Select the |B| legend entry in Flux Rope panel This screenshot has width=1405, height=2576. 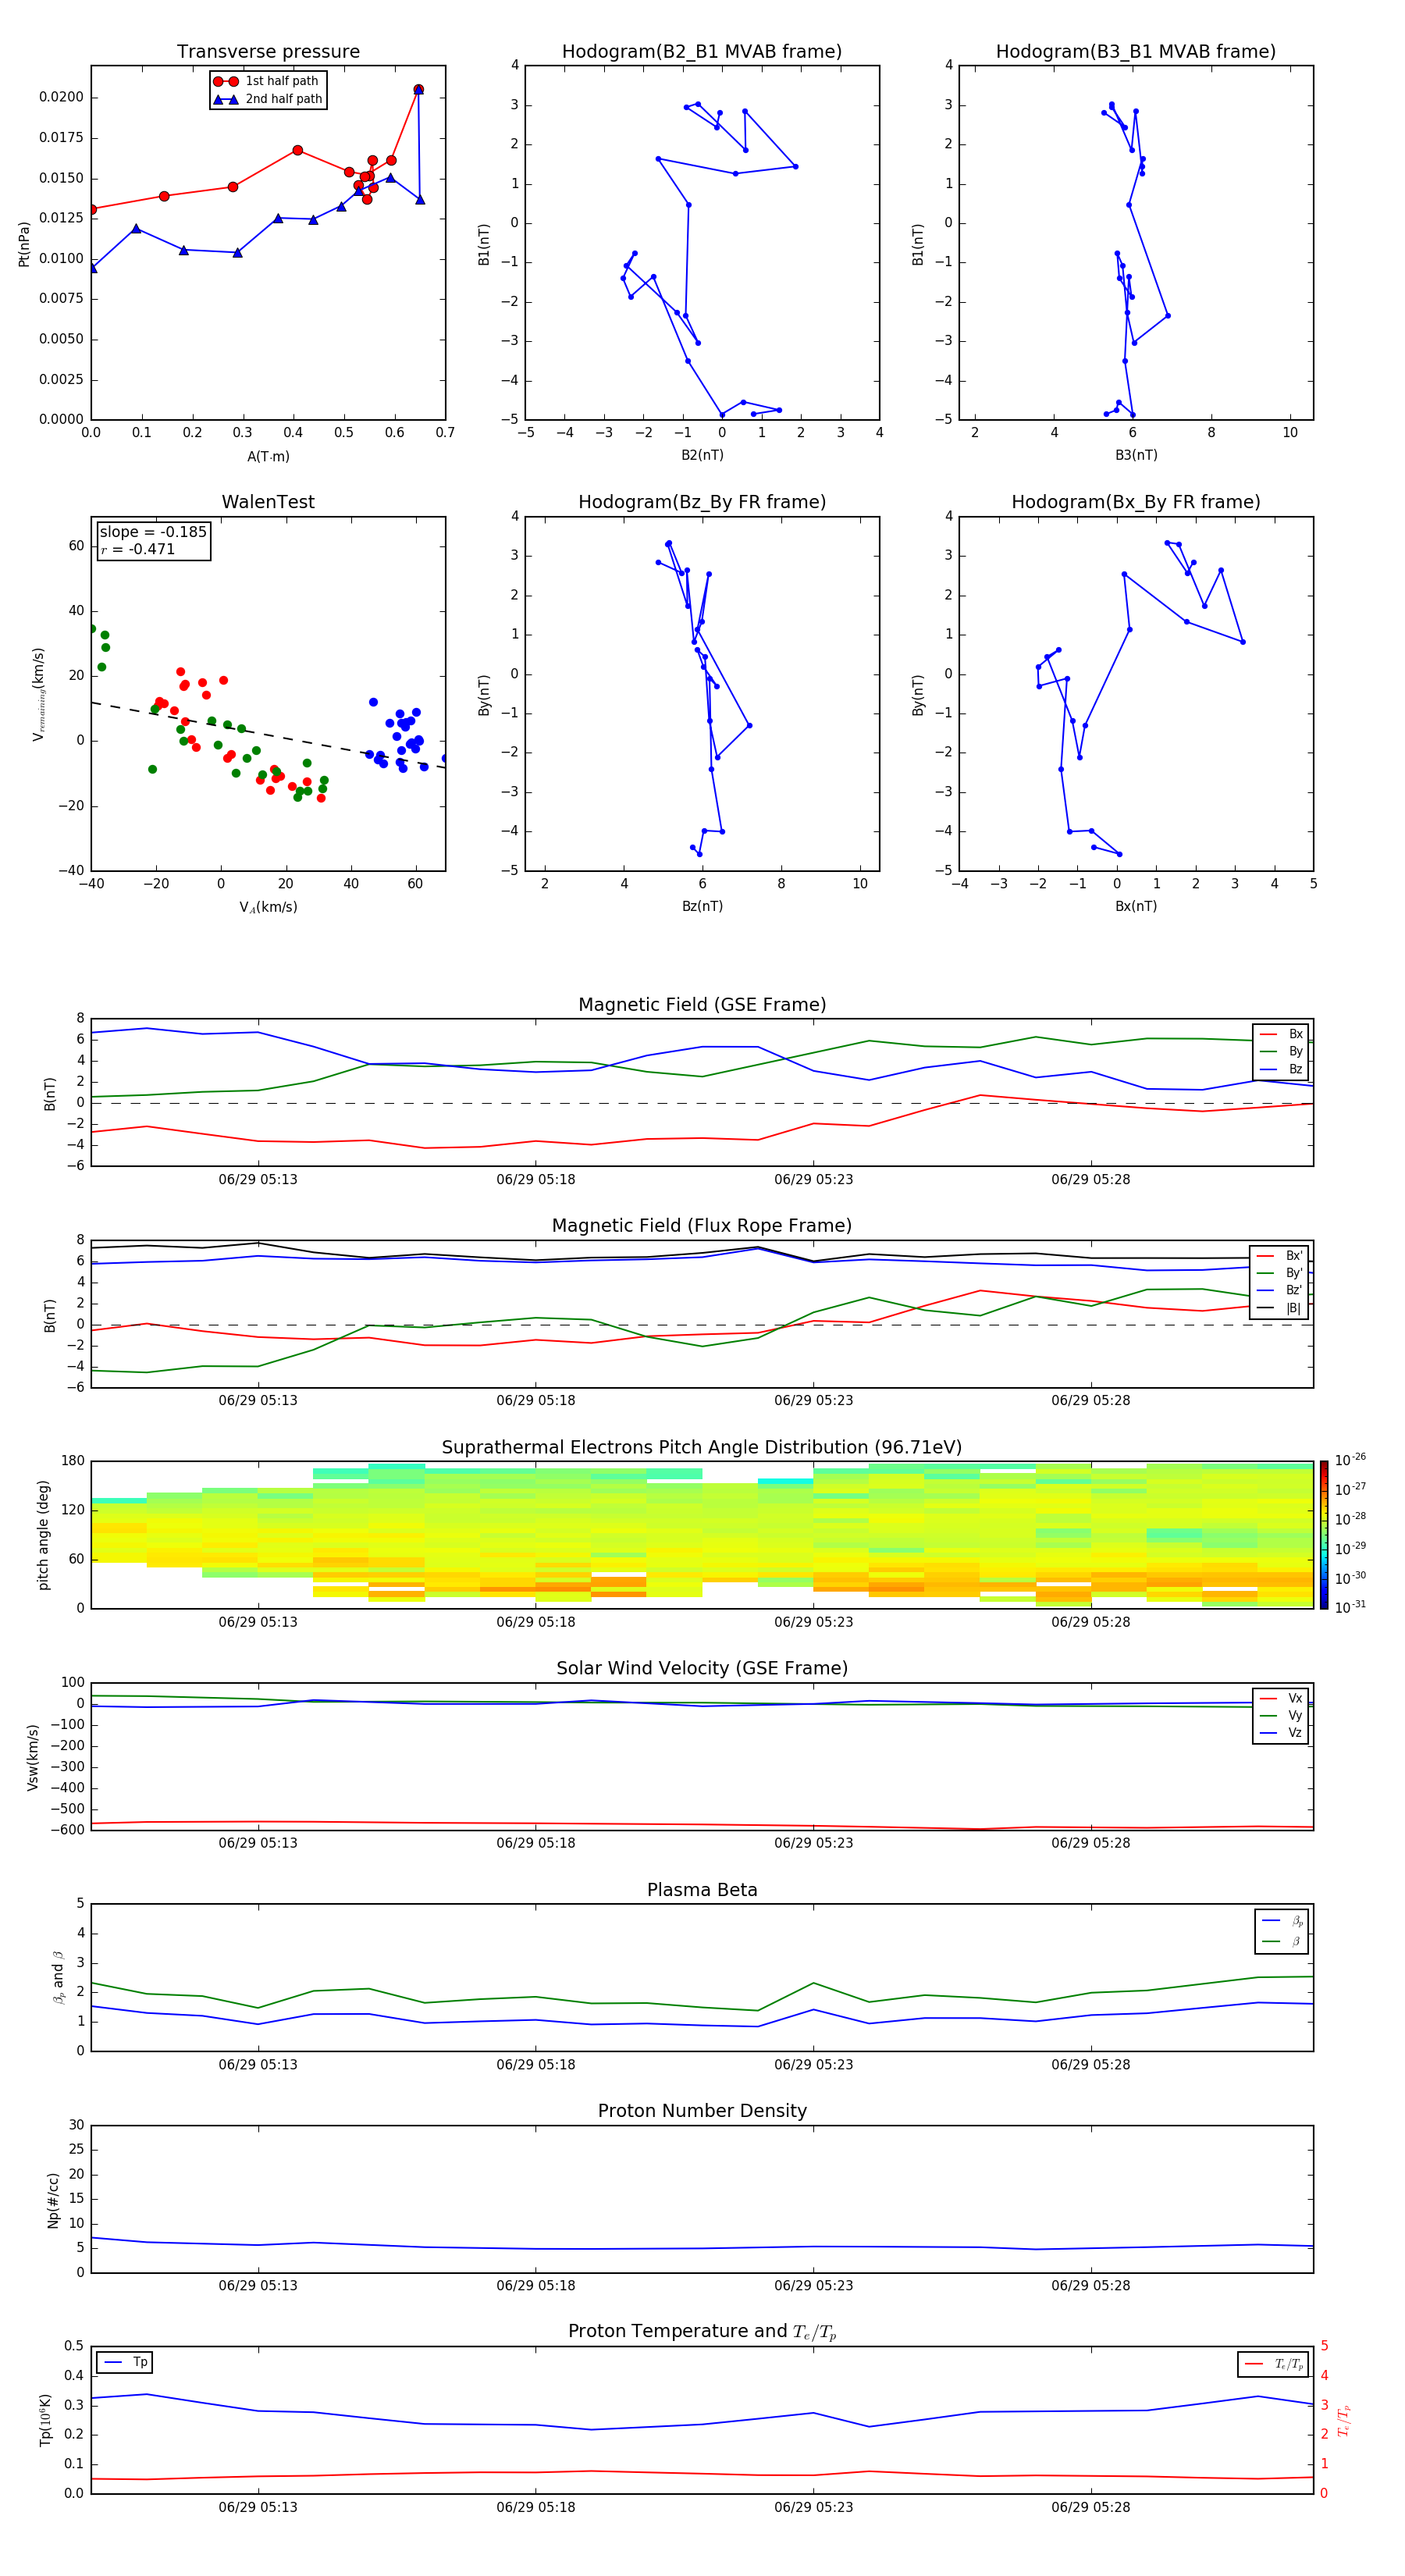(1279, 1308)
